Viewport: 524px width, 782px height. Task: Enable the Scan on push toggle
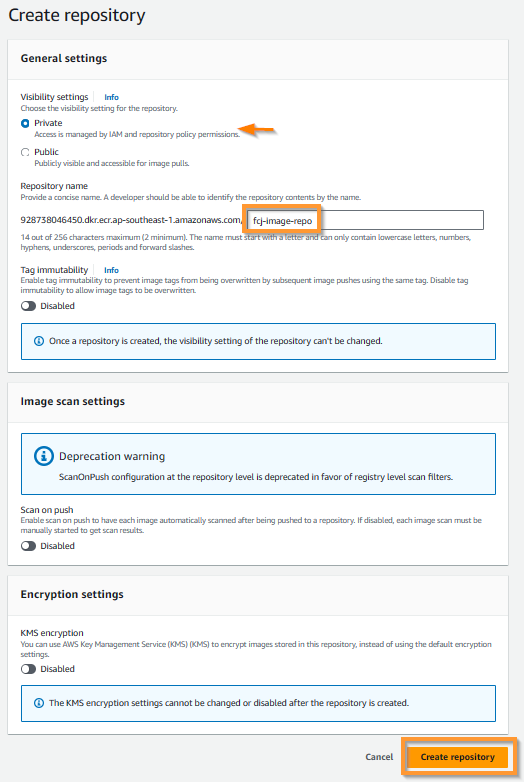point(28,546)
